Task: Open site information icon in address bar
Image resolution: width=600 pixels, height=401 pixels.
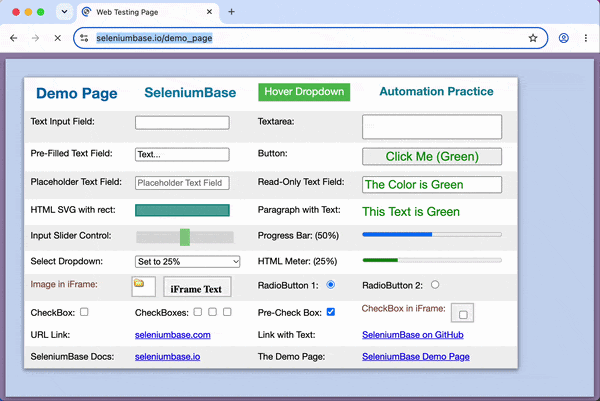Action: click(84, 38)
